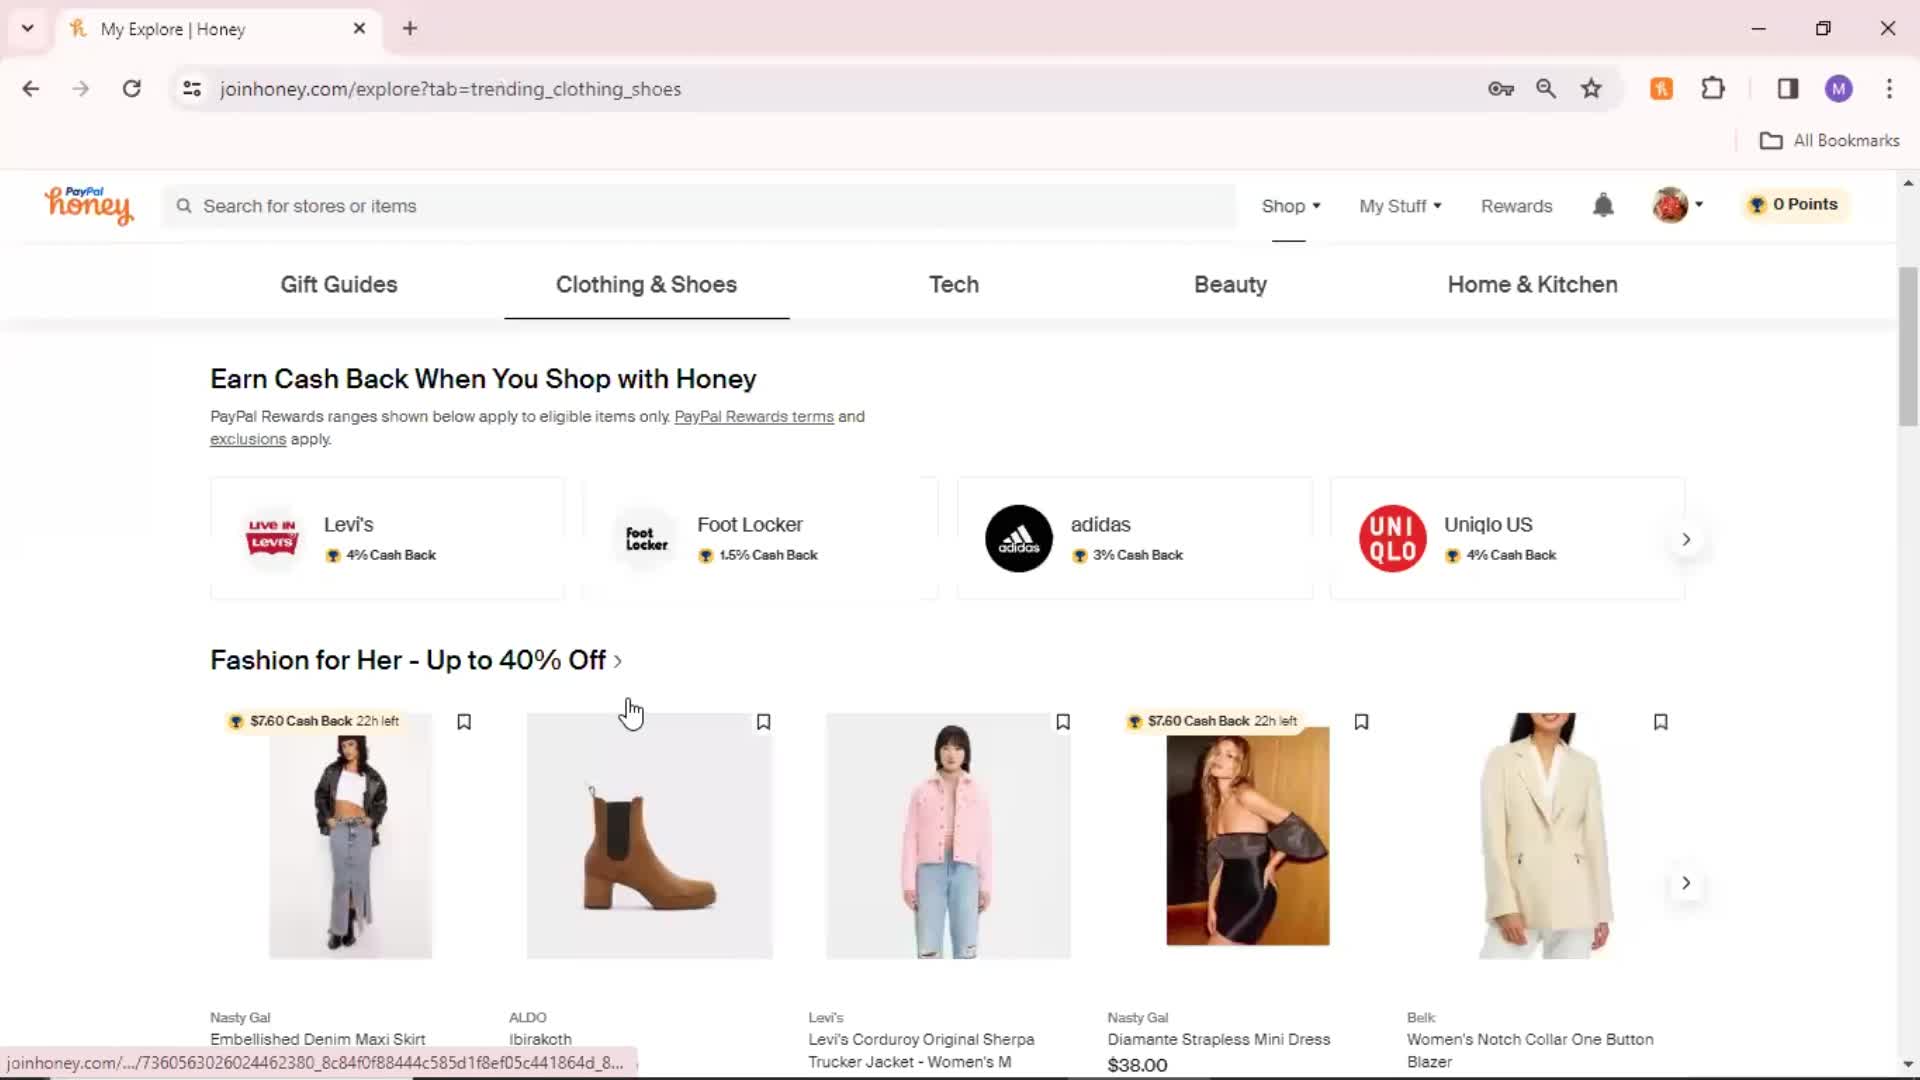The width and height of the screenshot is (1920, 1080).
Task: Open the adidas cash back card
Action: pos(1134,538)
